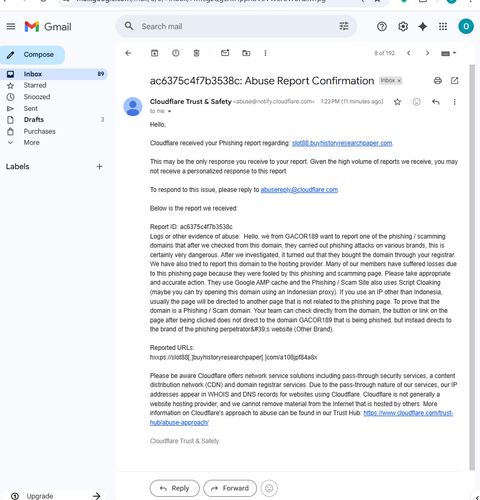Click the Upgrade storage button

click(55, 496)
